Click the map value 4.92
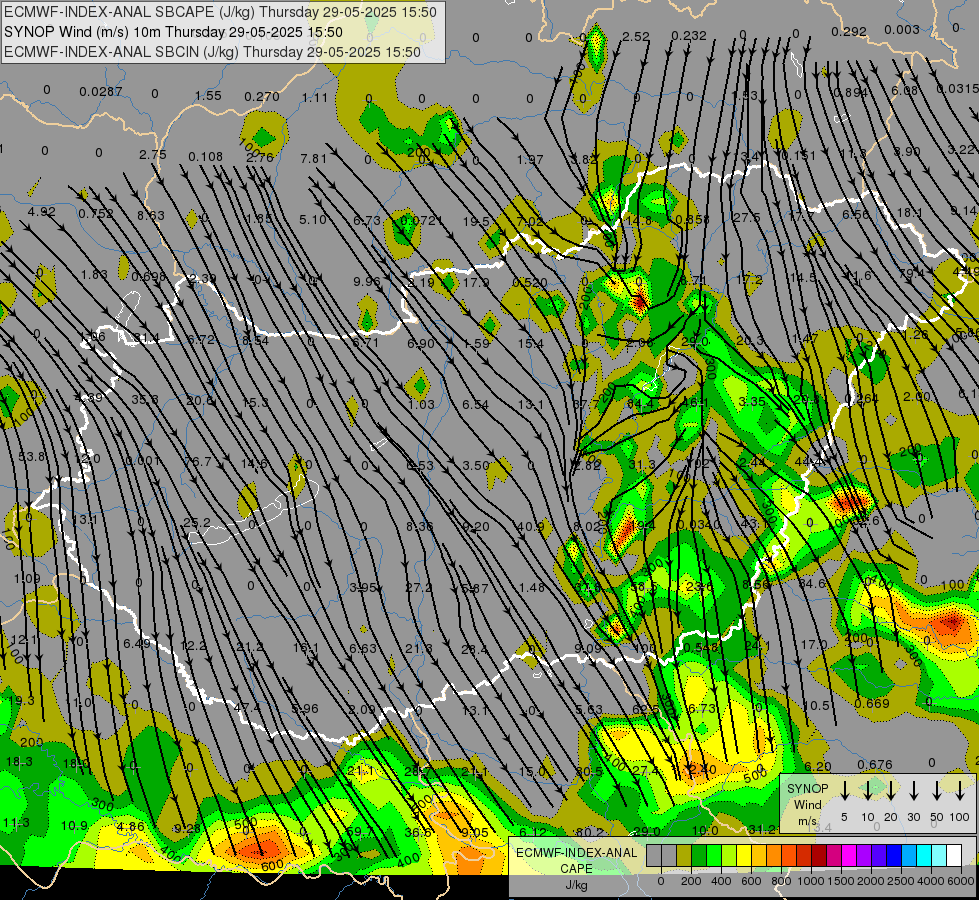This screenshot has height=900, width=979. (x=41, y=211)
